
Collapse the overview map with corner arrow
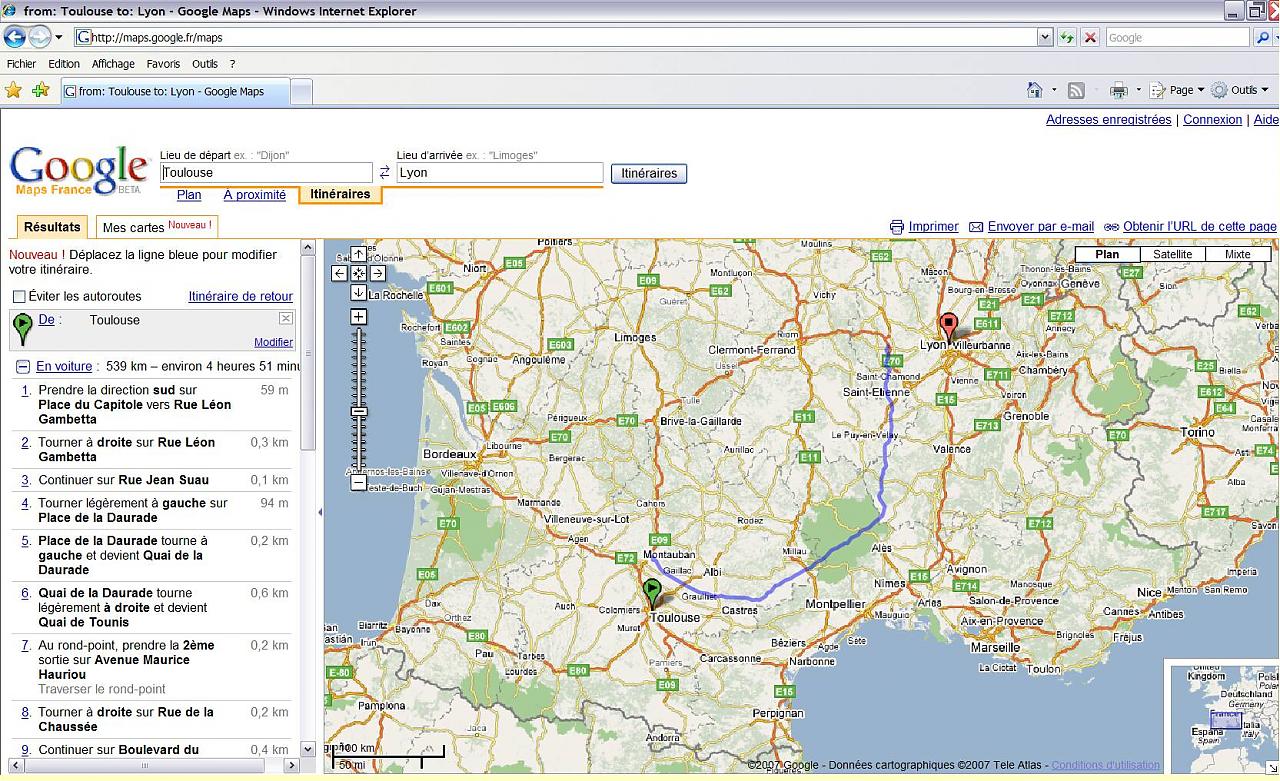coord(1272,767)
